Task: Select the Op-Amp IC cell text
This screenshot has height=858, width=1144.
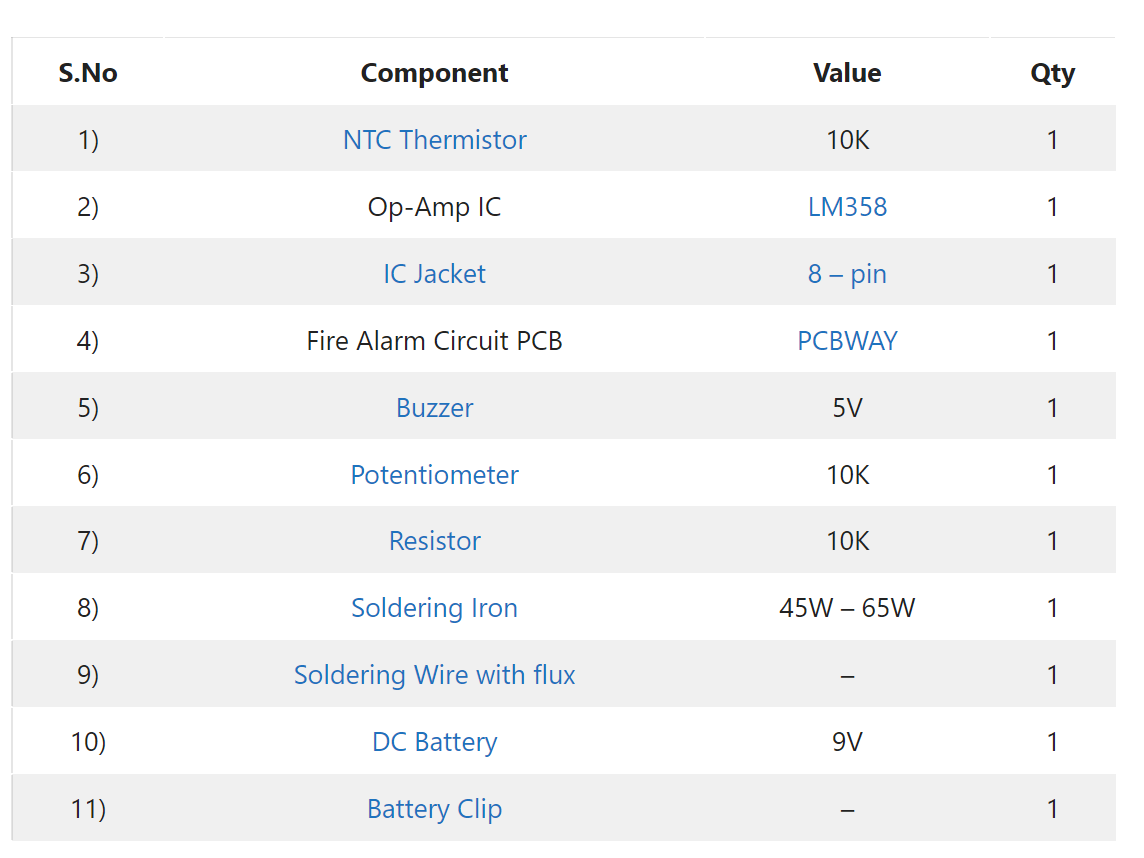Action: (434, 206)
